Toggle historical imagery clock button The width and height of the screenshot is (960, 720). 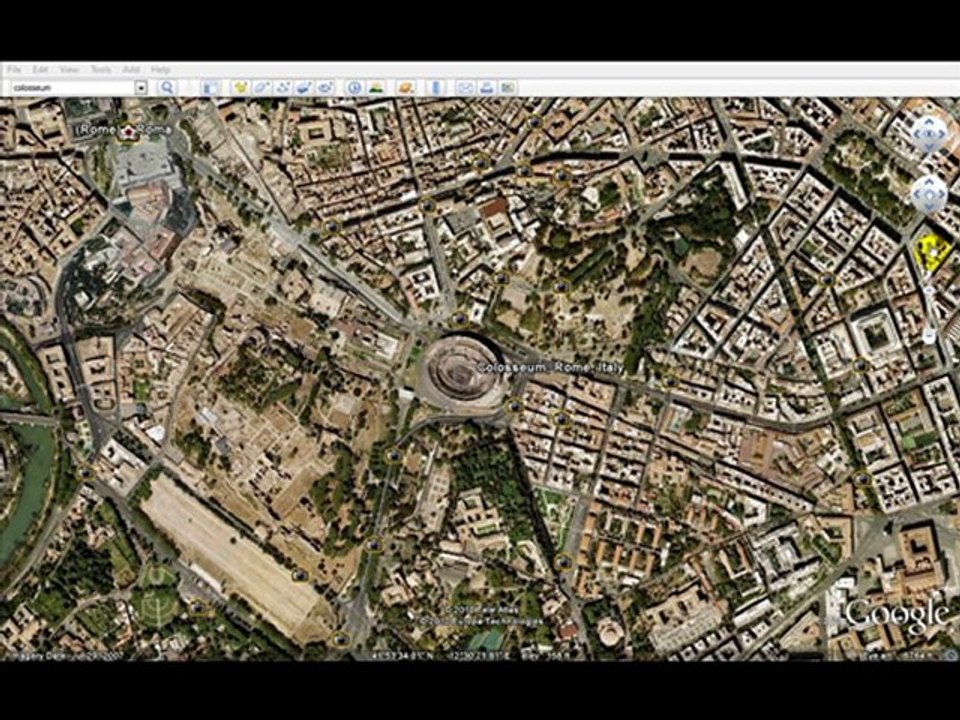354,88
